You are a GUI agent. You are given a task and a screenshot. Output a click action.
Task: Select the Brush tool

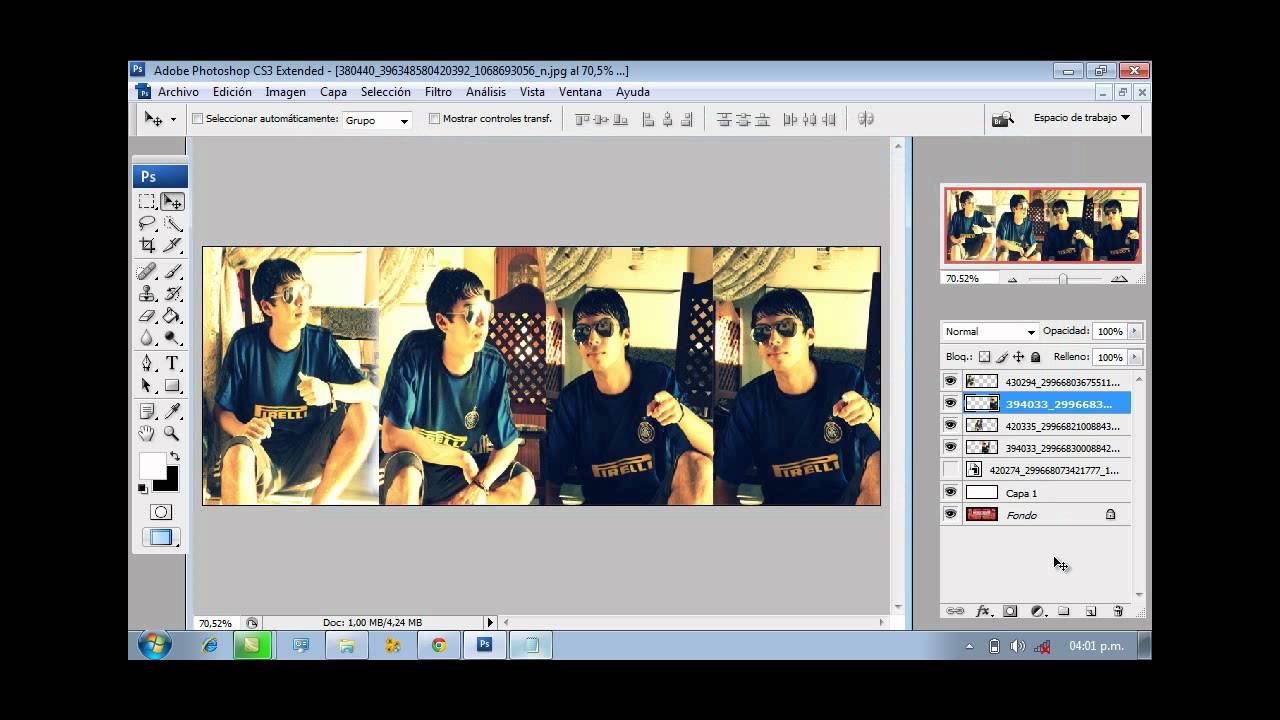point(172,272)
